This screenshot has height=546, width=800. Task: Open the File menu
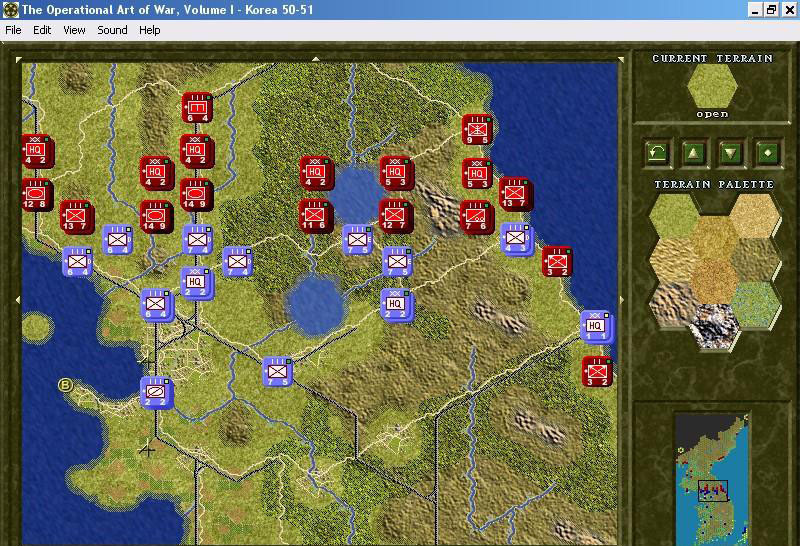[13, 30]
